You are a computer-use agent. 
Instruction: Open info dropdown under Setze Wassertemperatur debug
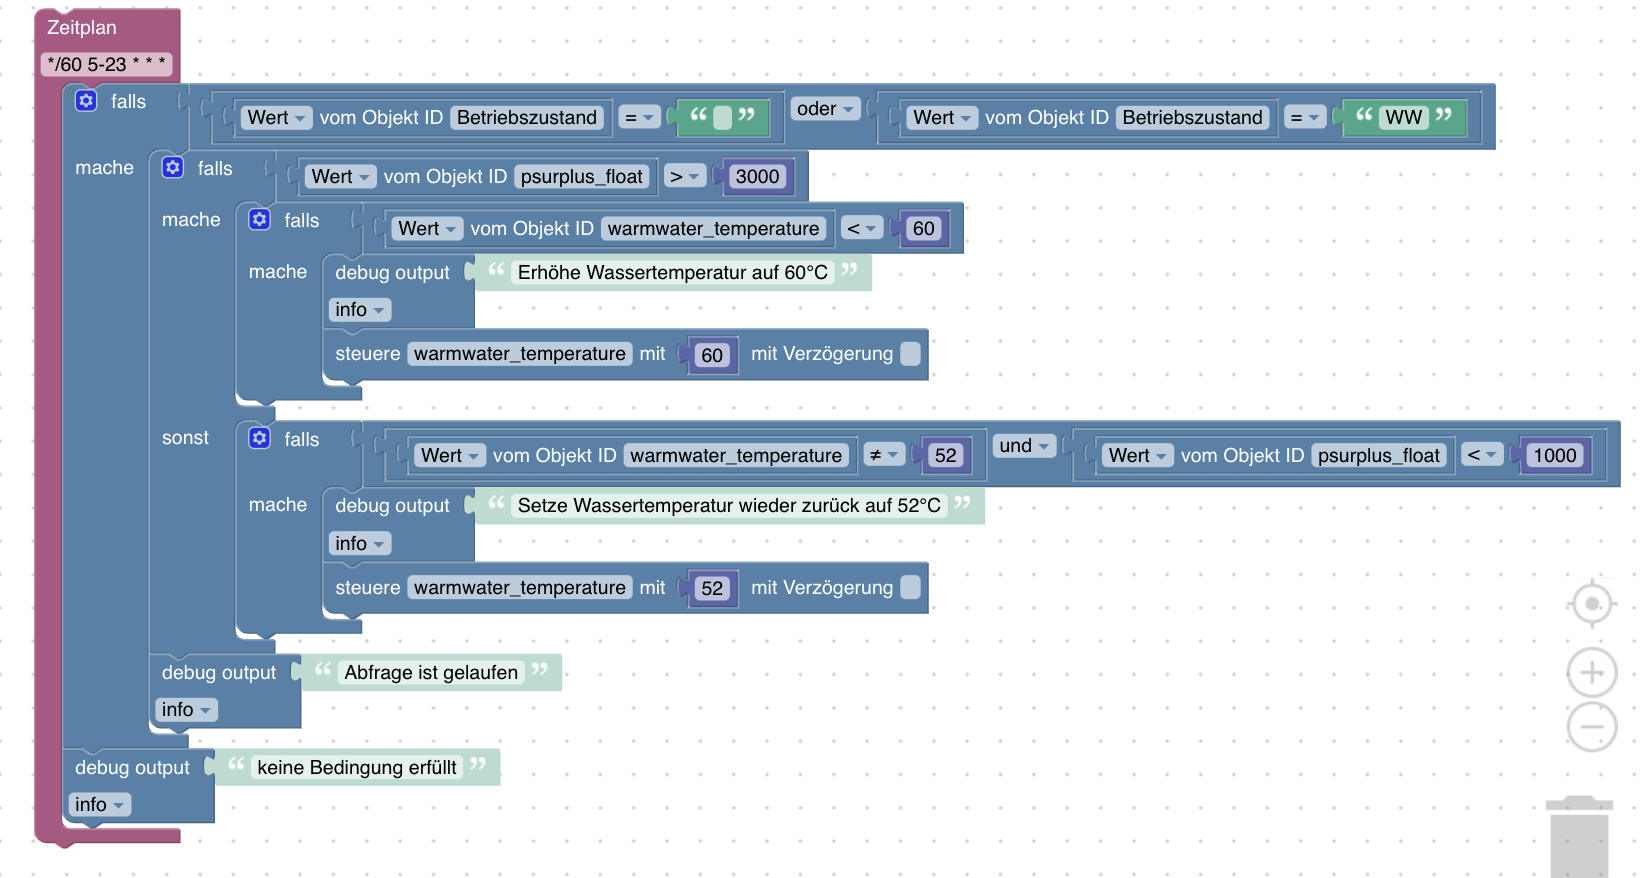[360, 544]
